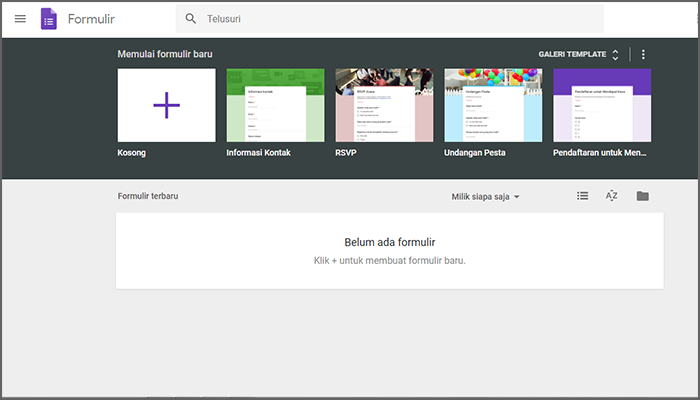The image size is (700, 400).
Task: Open the folder file picker
Action: point(642,196)
